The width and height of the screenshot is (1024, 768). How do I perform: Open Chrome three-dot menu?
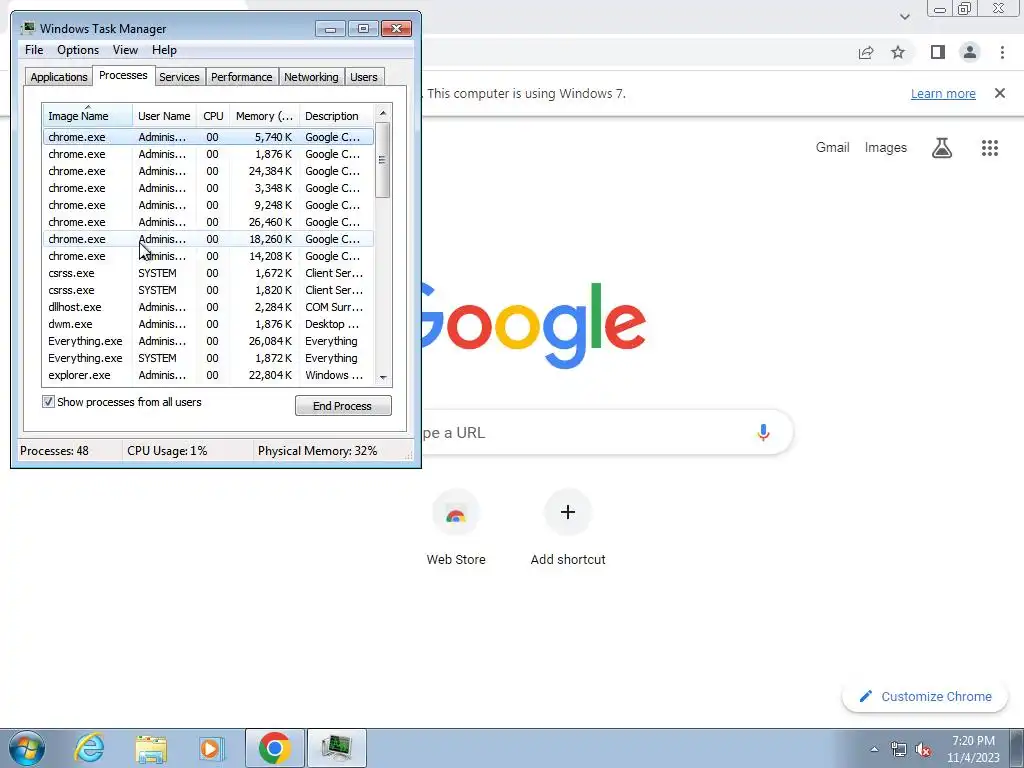tap(1002, 52)
